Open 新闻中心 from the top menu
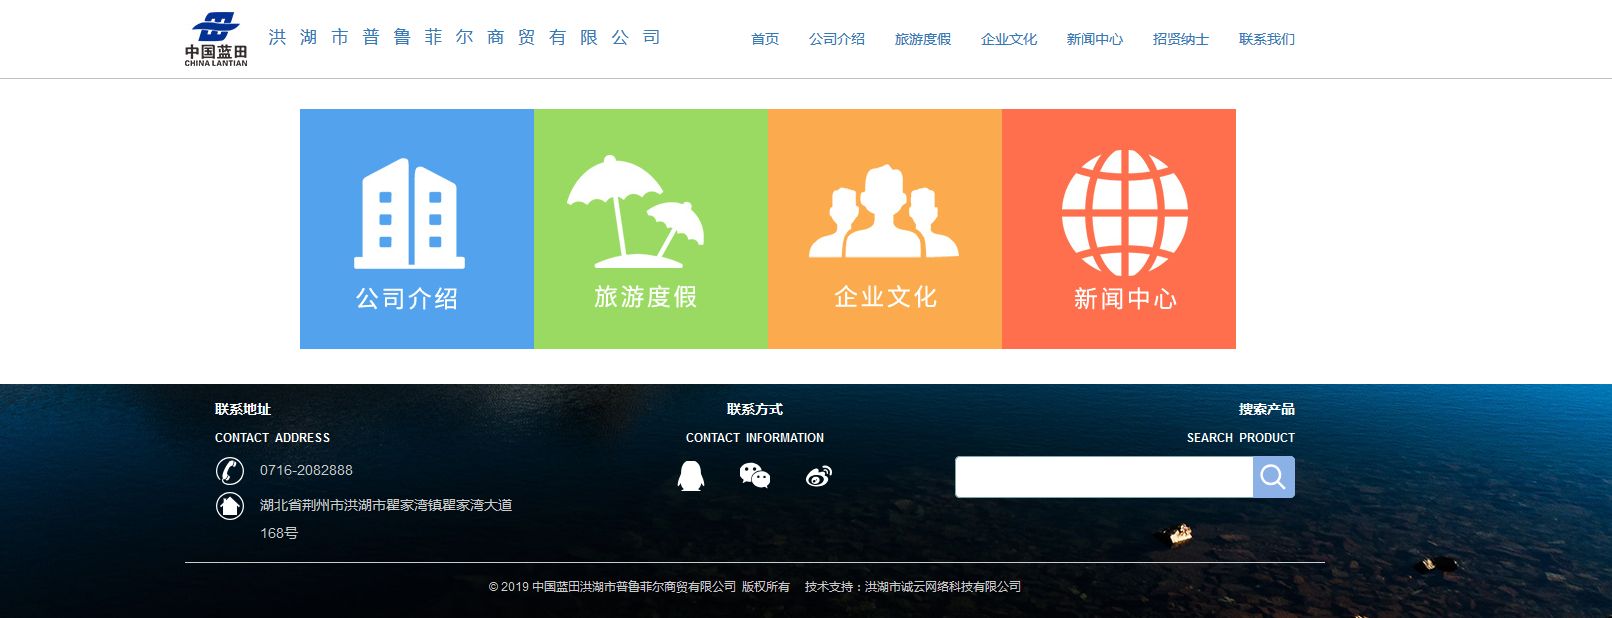 click(1095, 39)
